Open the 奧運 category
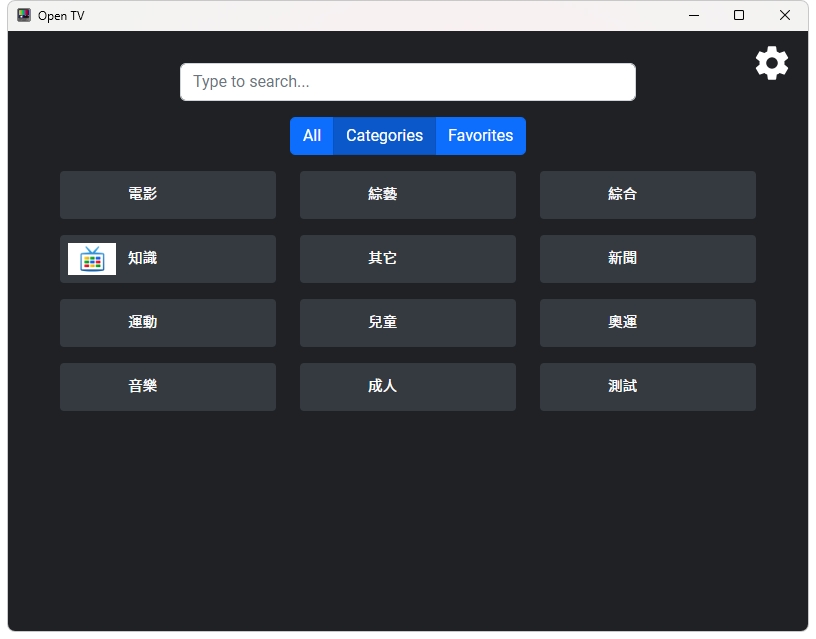This screenshot has width=816, height=639. point(647,323)
